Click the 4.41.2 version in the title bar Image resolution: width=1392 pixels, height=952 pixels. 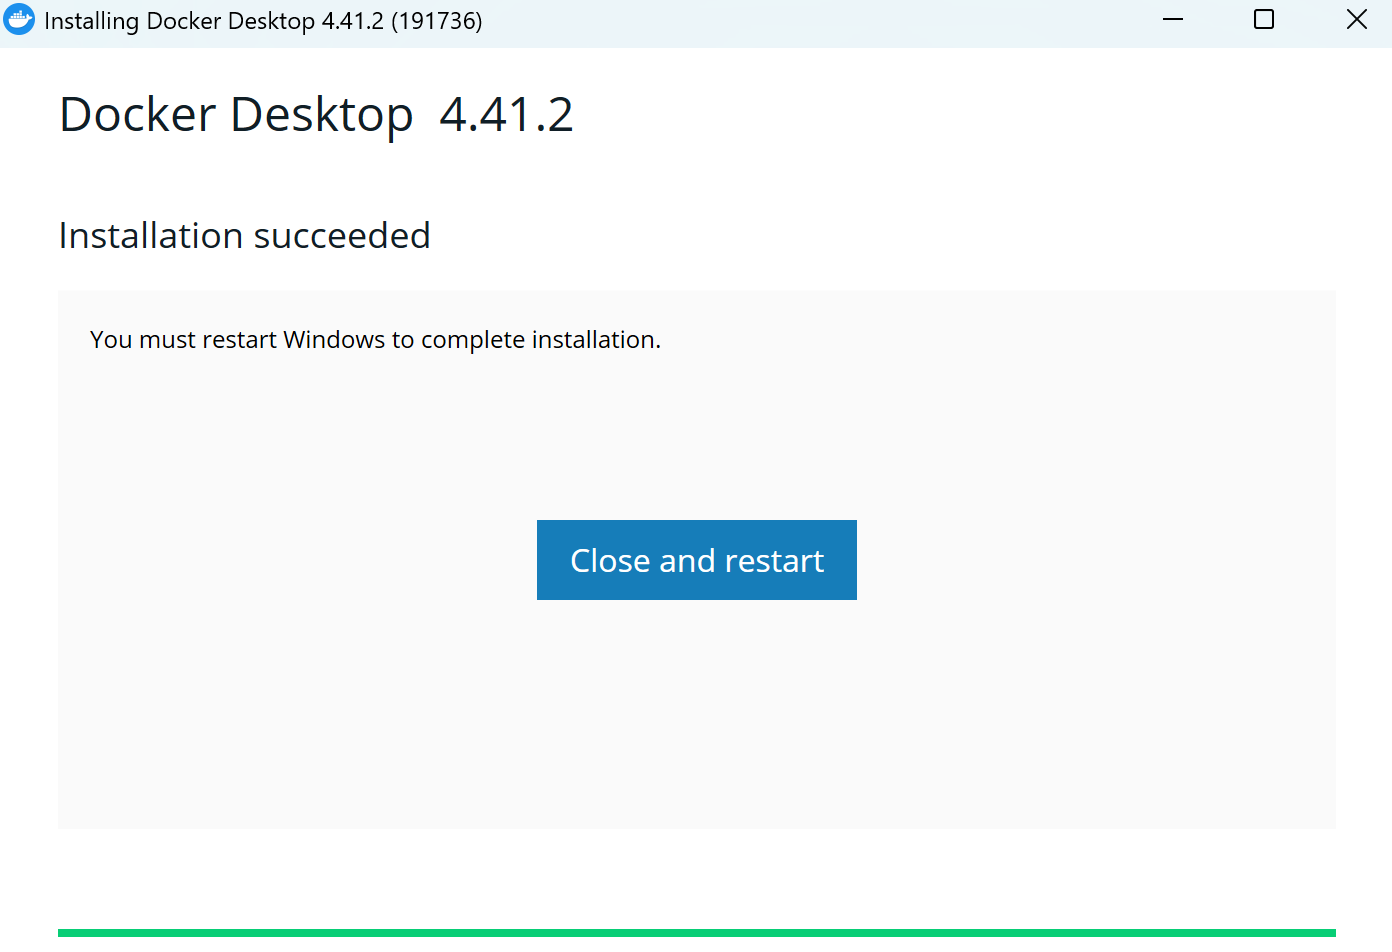coord(352,21)
